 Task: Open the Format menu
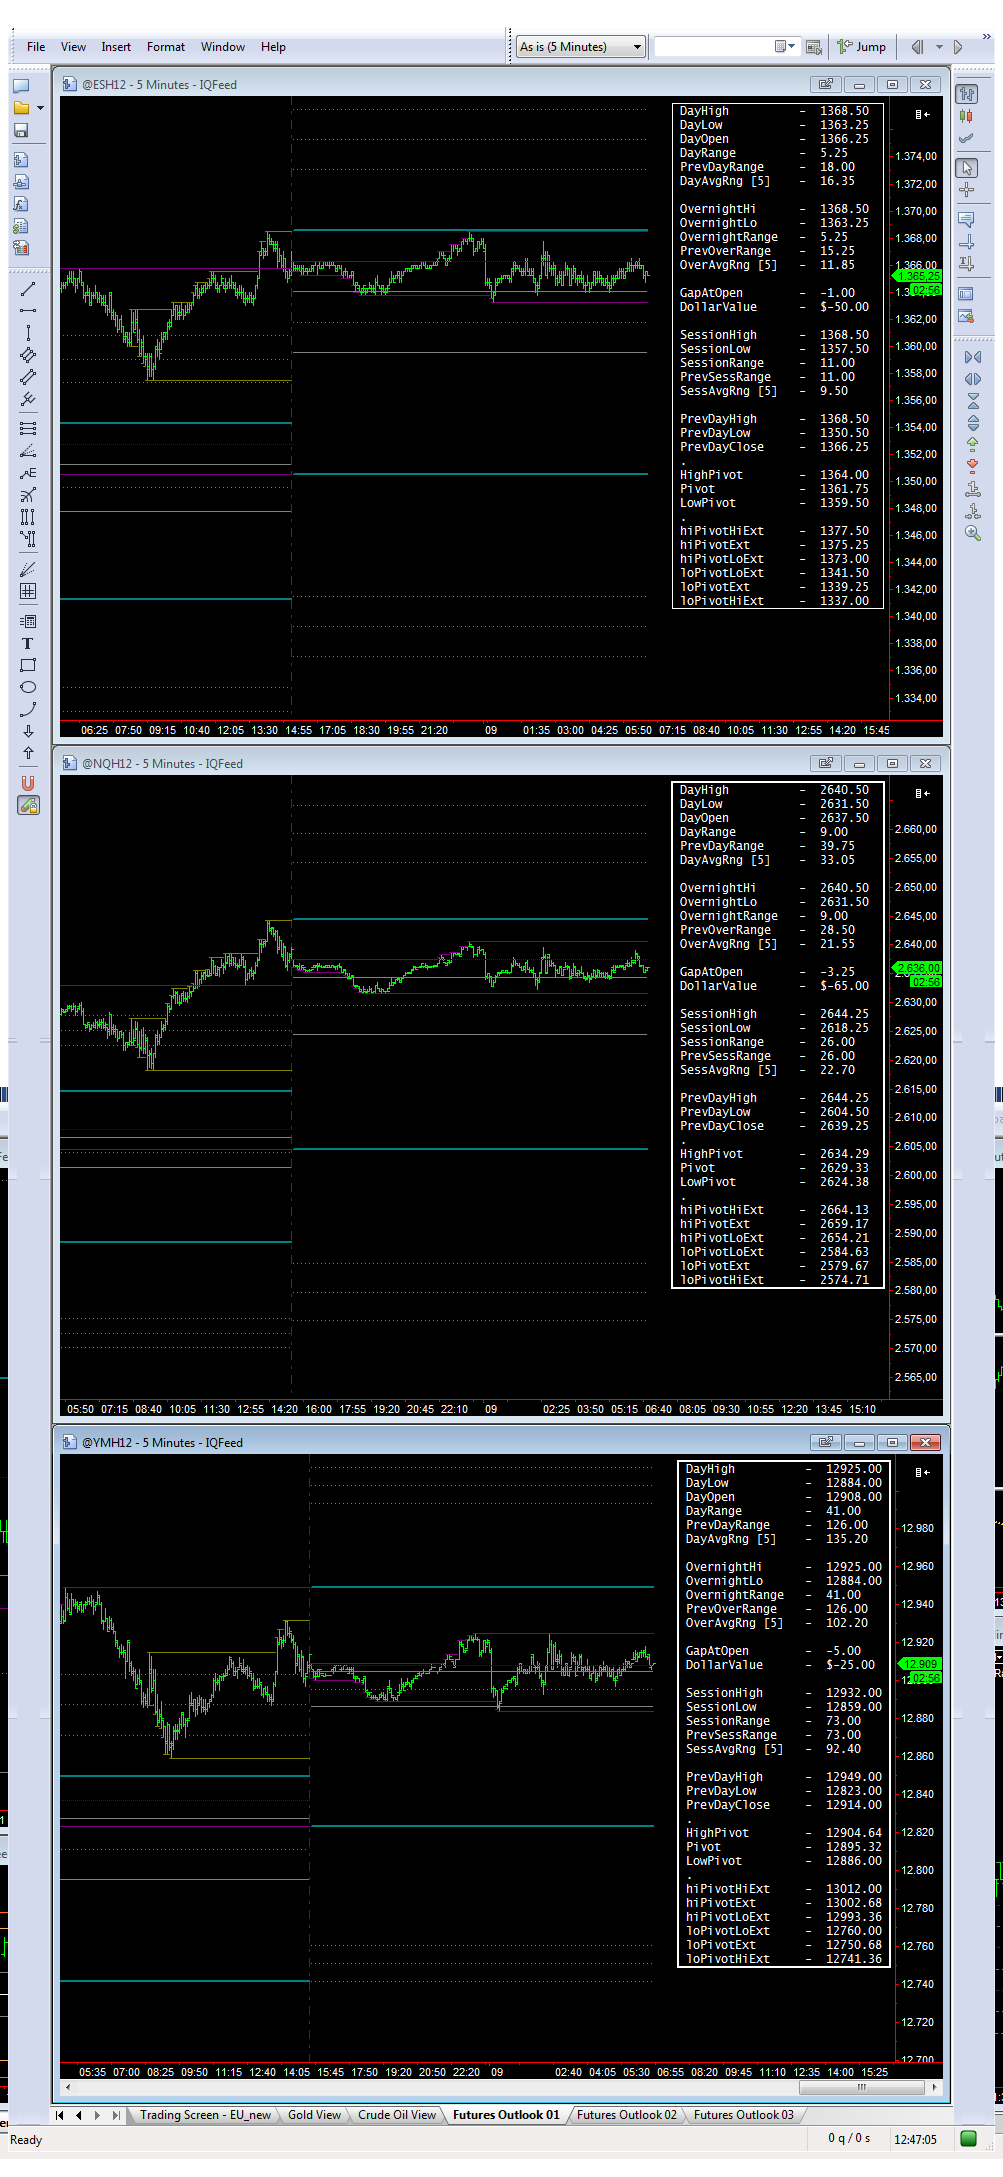point(166,47)
